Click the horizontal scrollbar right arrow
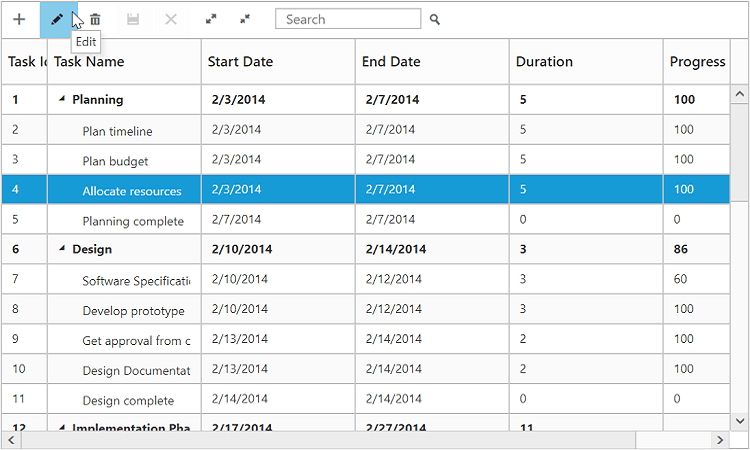 coord(719,440)
